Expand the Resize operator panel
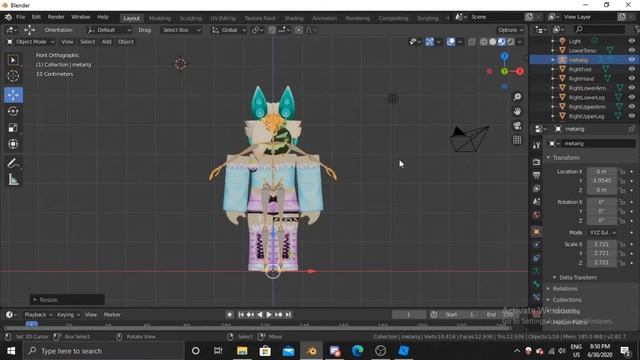Image resolution: width=640 pixels, height=360 pixels. pyautogui.click(x=67, y=300)
